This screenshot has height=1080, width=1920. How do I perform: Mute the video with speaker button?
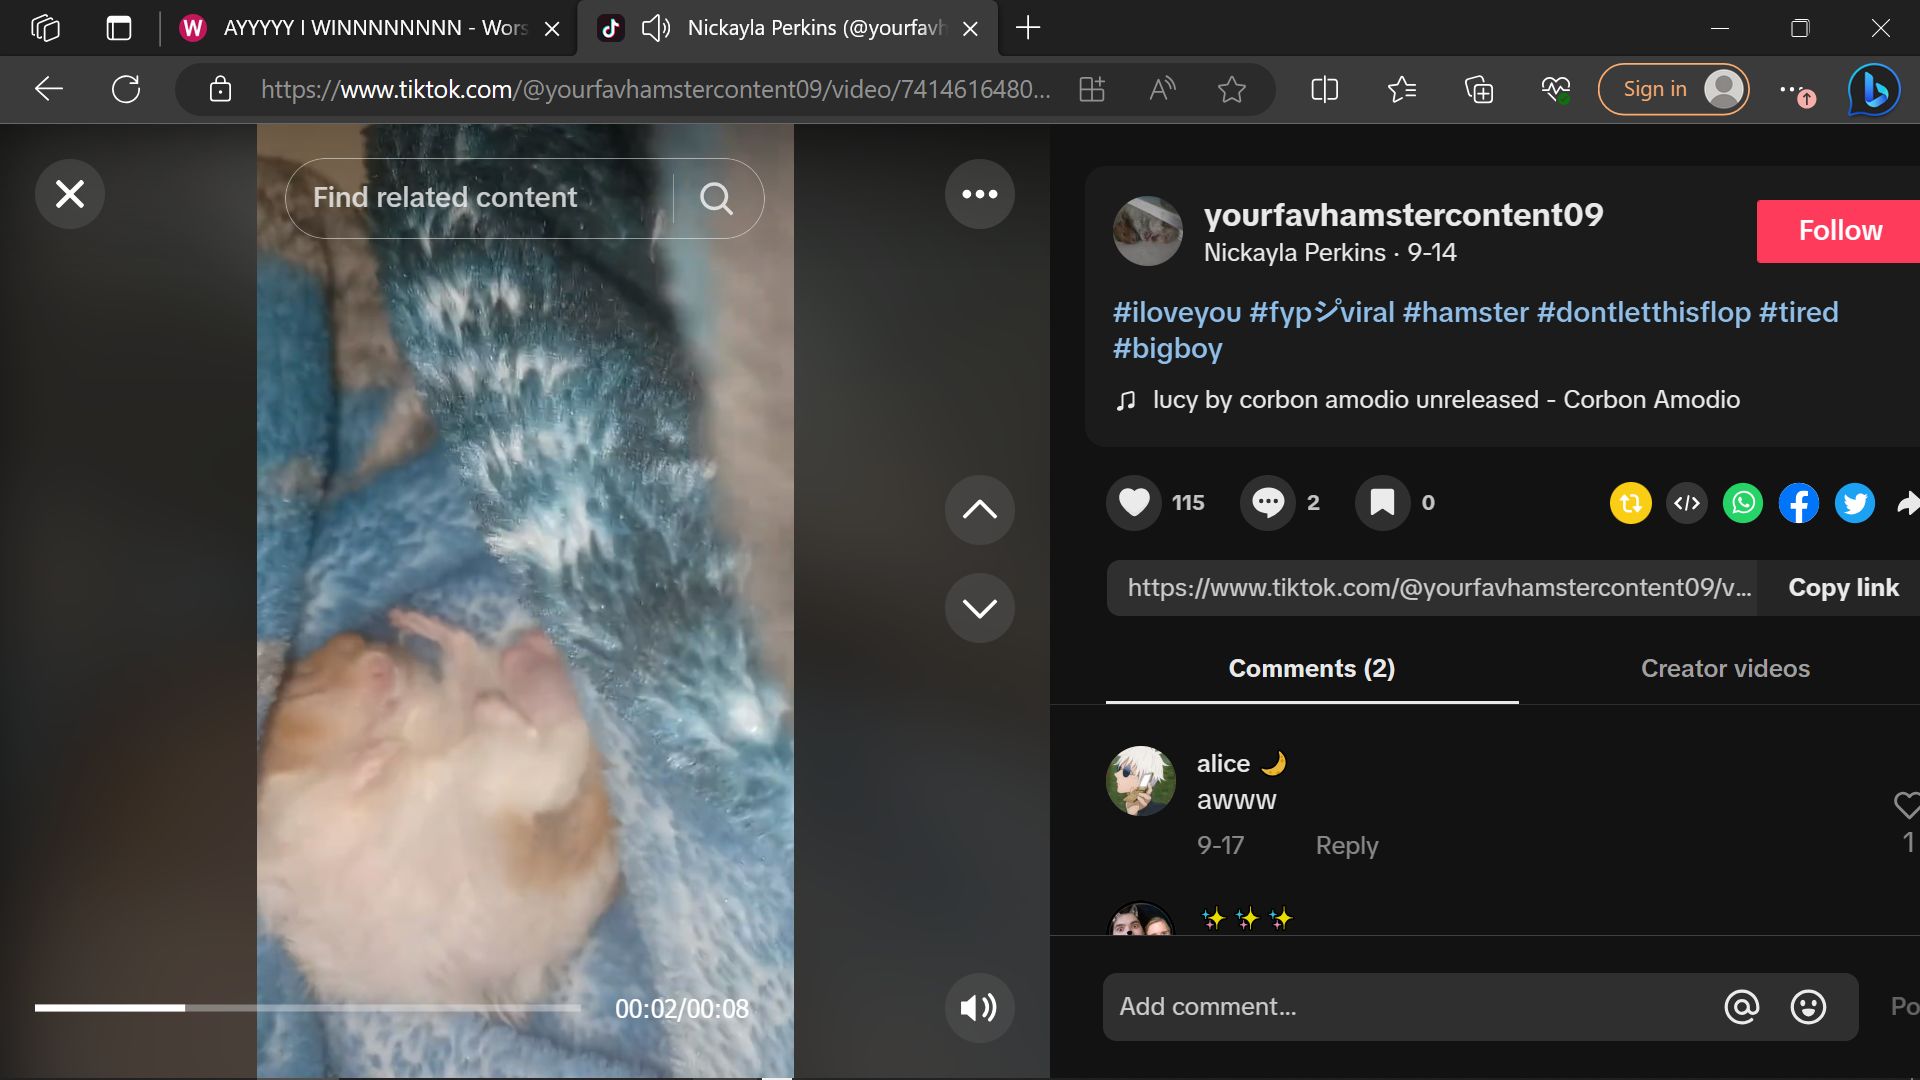point(979,1008)
